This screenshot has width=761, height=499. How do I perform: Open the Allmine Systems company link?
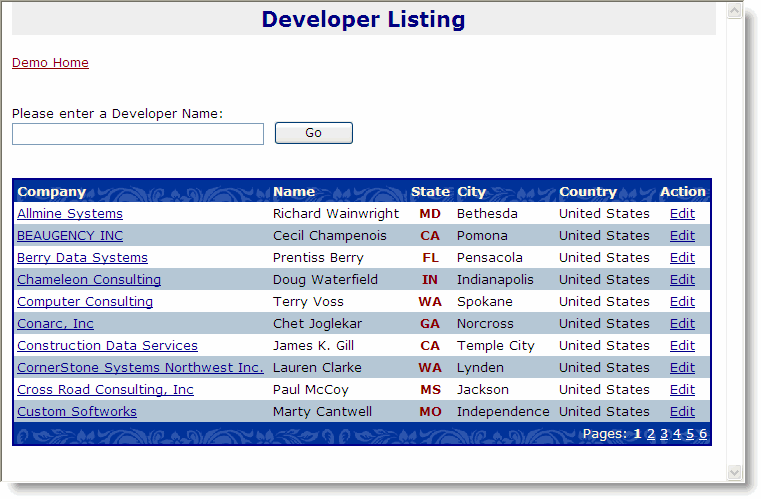(70, 214)
